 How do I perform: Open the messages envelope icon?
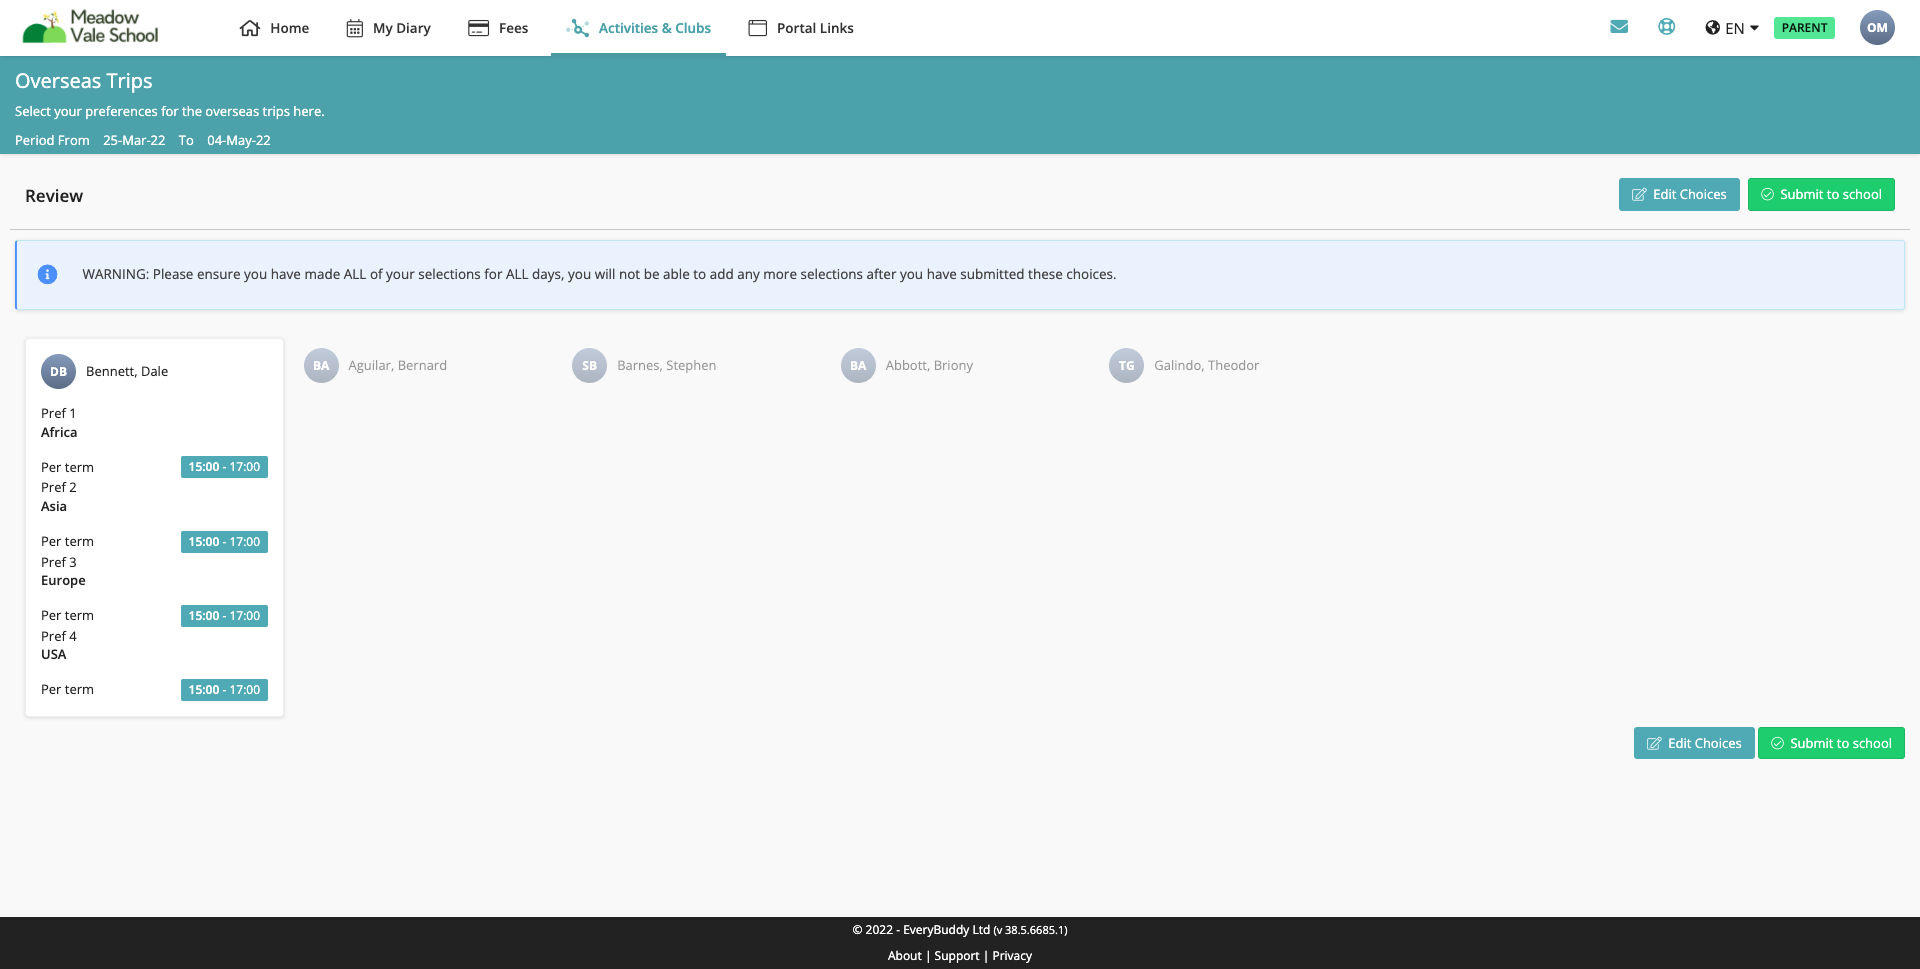(x=1619, y=27)
